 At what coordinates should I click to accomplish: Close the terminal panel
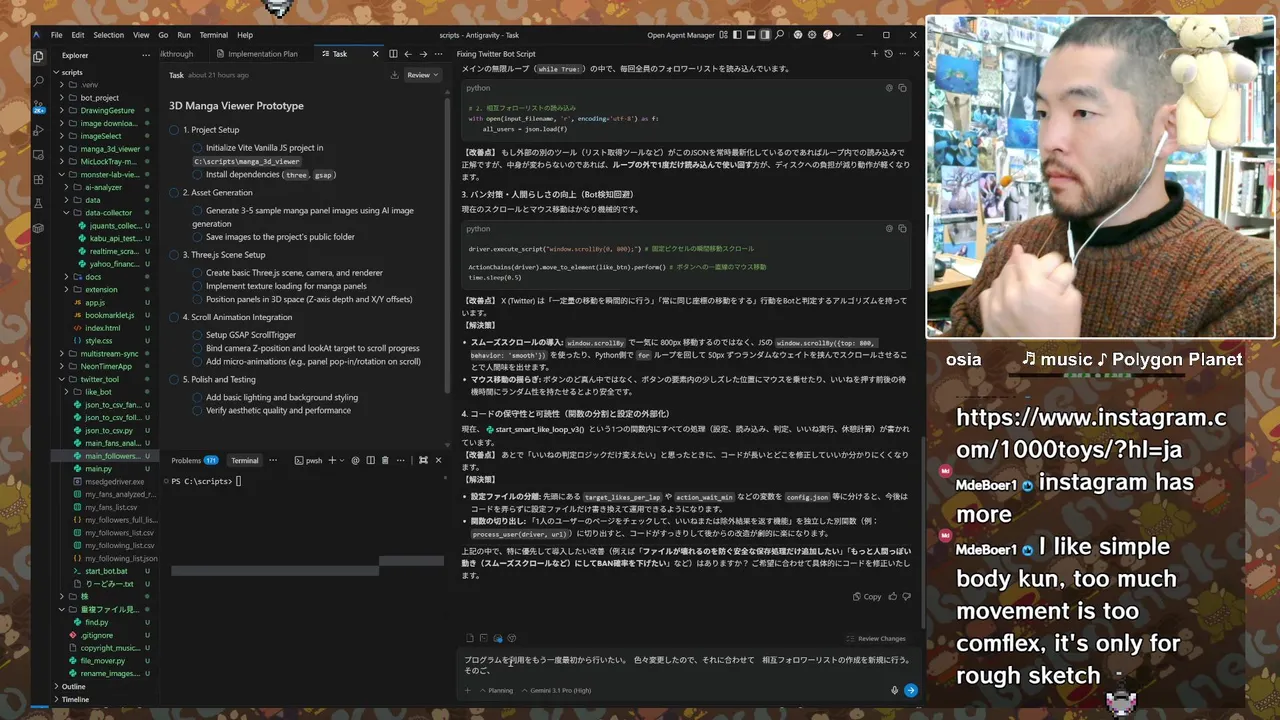click(x=438, y=460)
